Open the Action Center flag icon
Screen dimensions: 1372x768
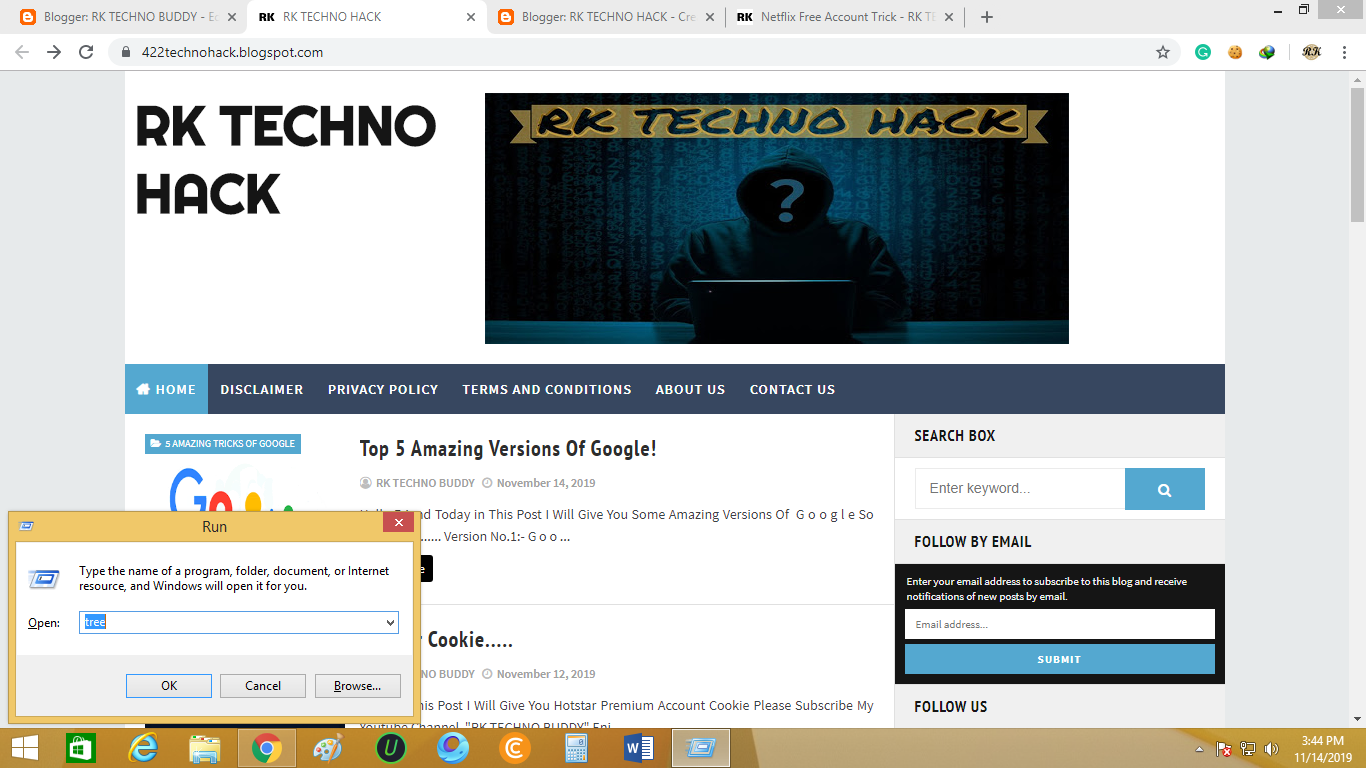tap(1223, 749)
